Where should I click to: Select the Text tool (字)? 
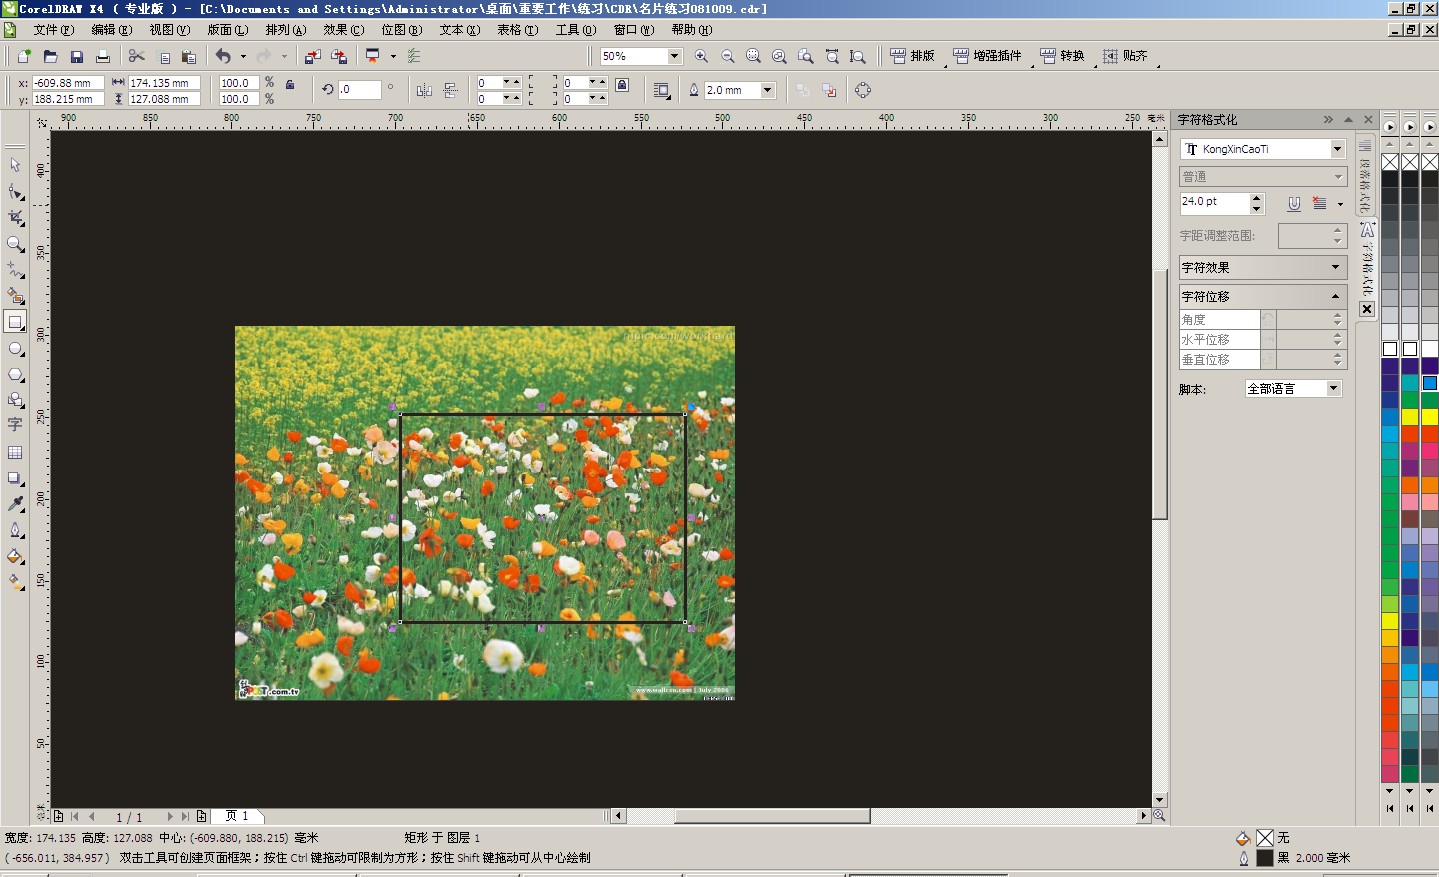coord(15,425)
